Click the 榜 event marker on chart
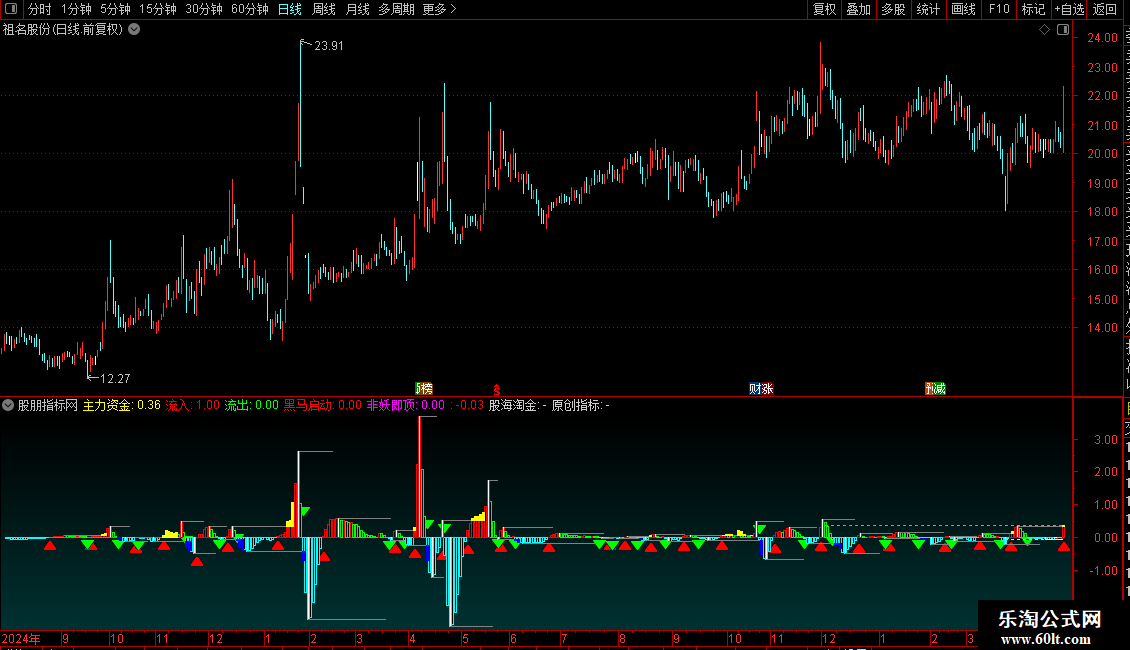This screenshot has height=650, width=1130. tap(424, 388)
